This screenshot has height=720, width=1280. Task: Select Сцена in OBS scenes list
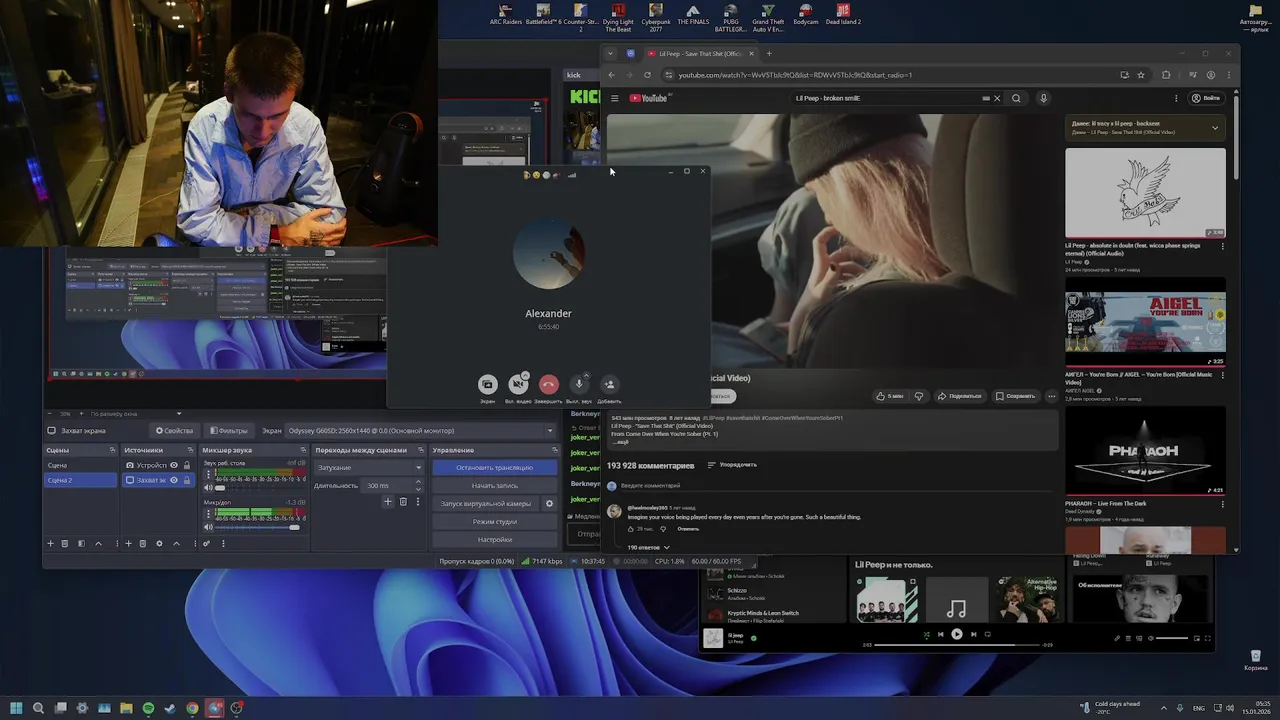[80, 465]
